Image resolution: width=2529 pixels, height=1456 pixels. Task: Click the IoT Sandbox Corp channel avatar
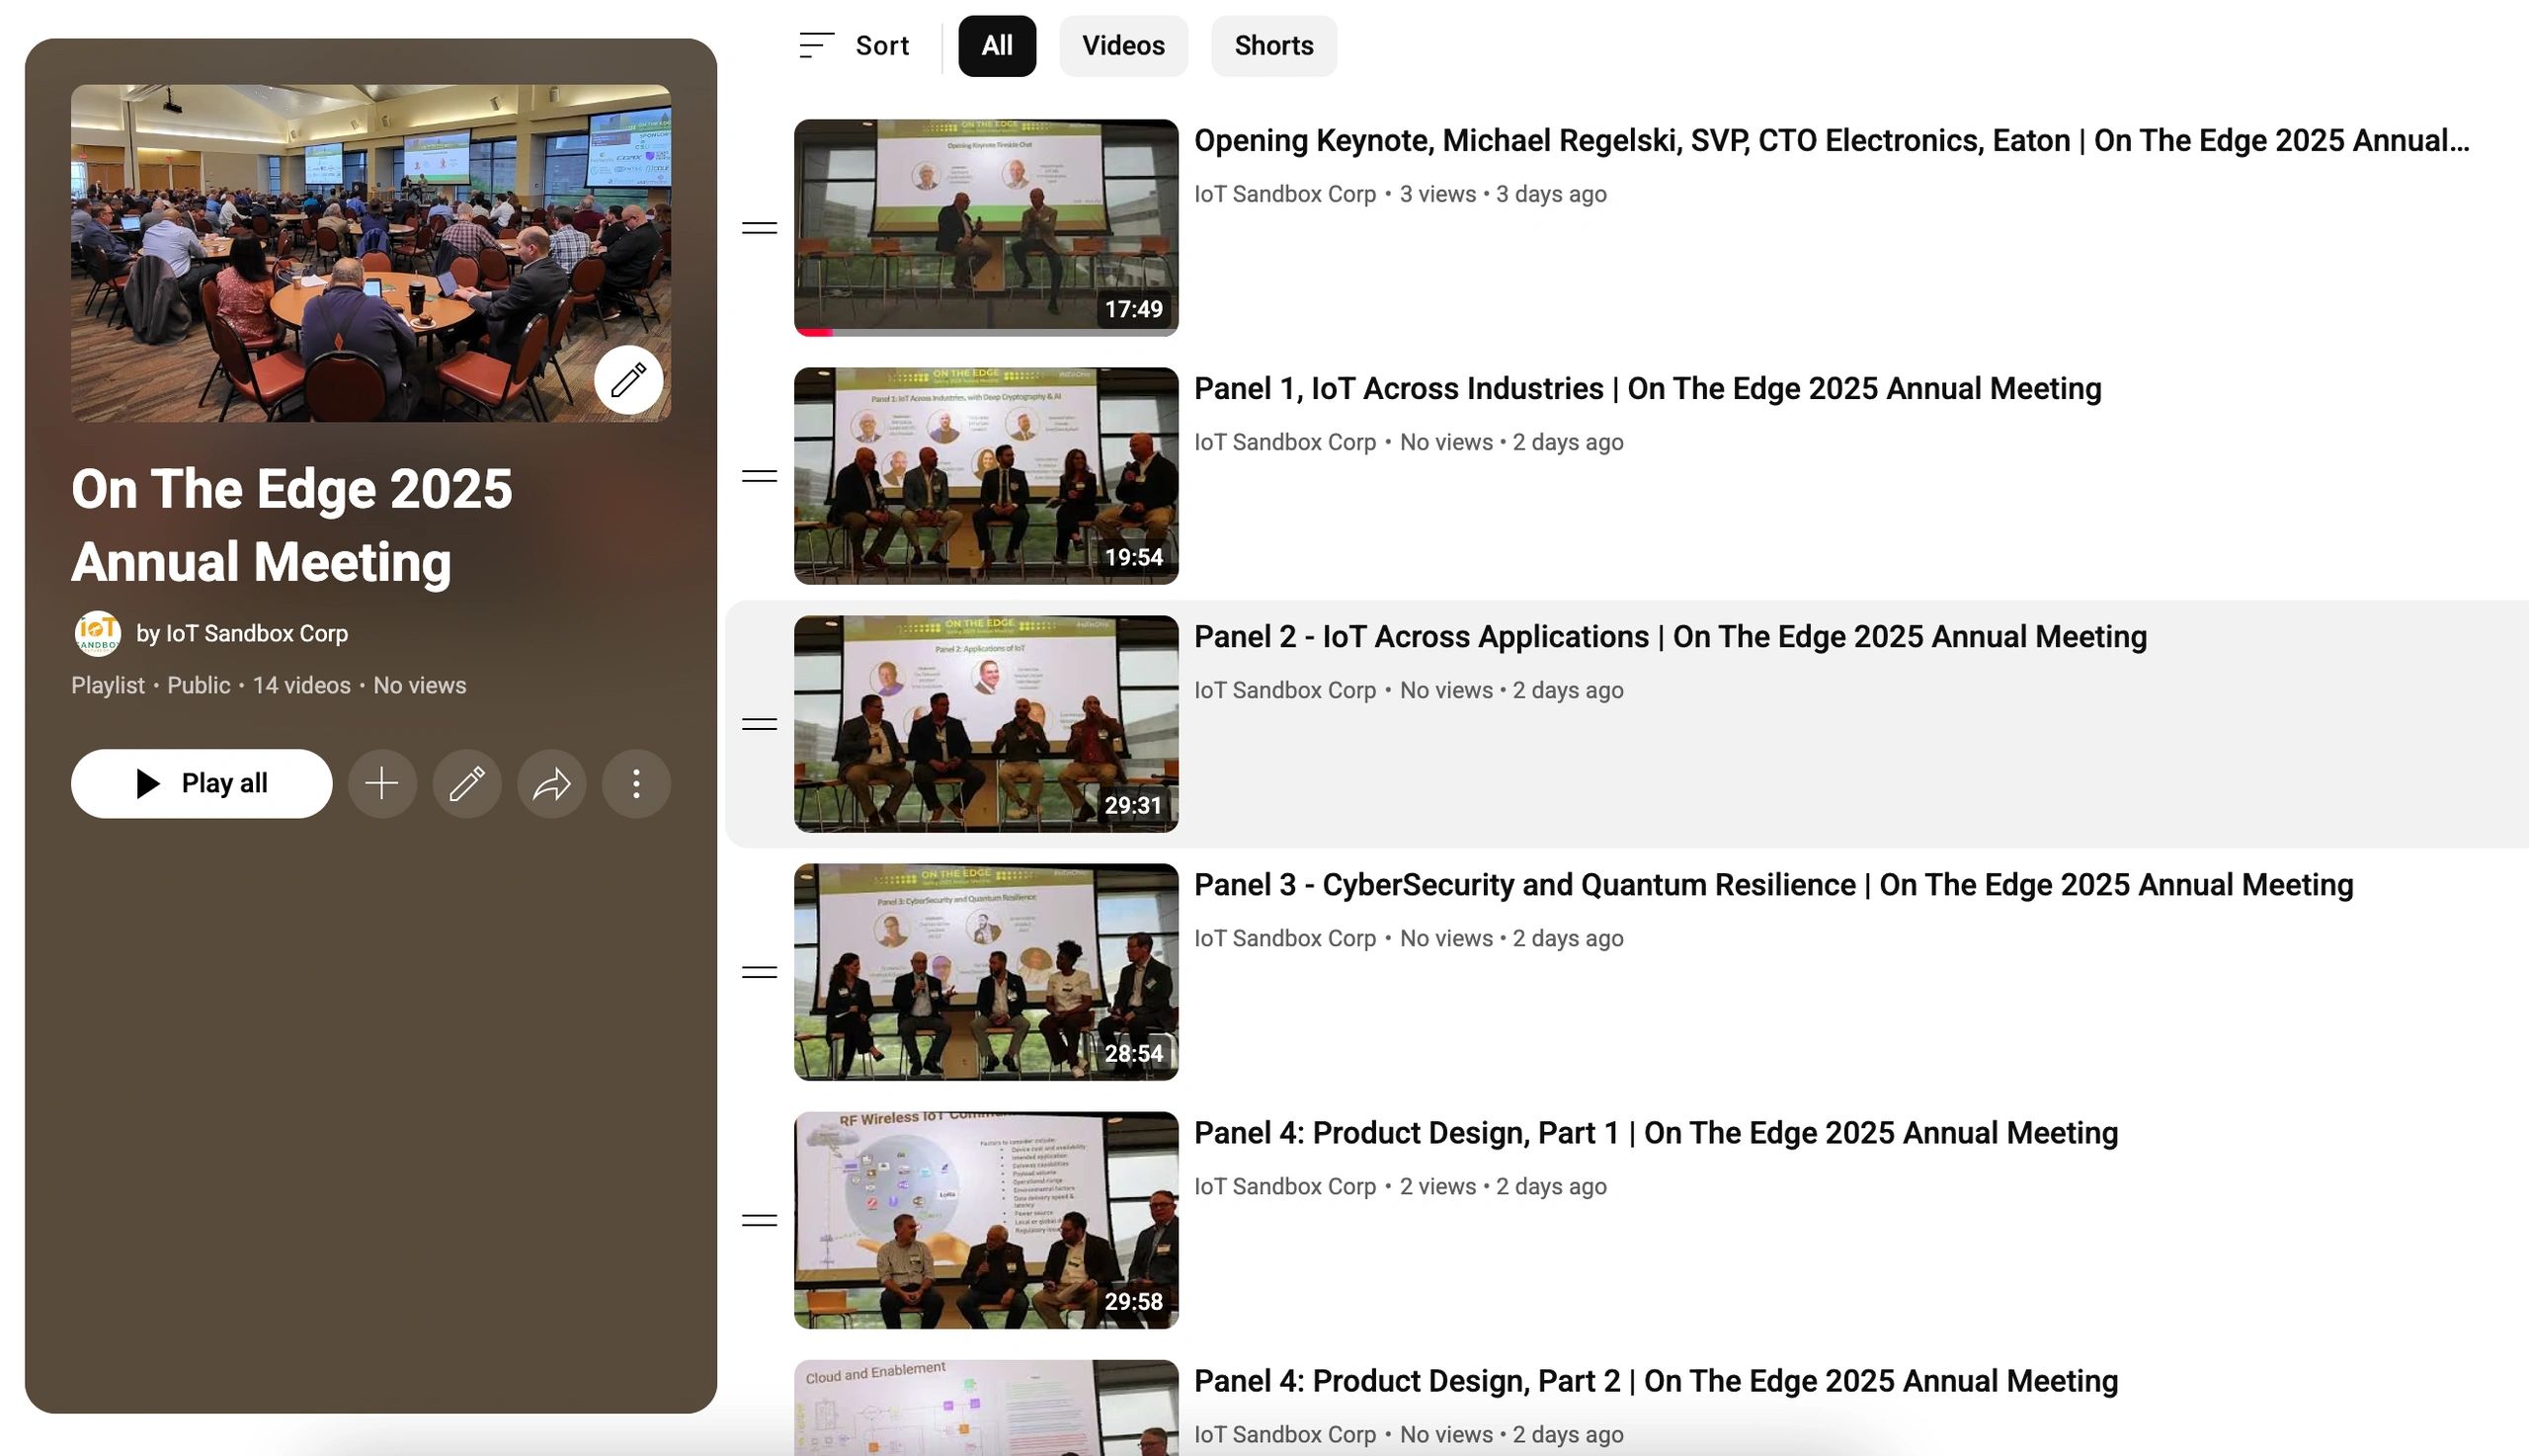coord(98,633)
